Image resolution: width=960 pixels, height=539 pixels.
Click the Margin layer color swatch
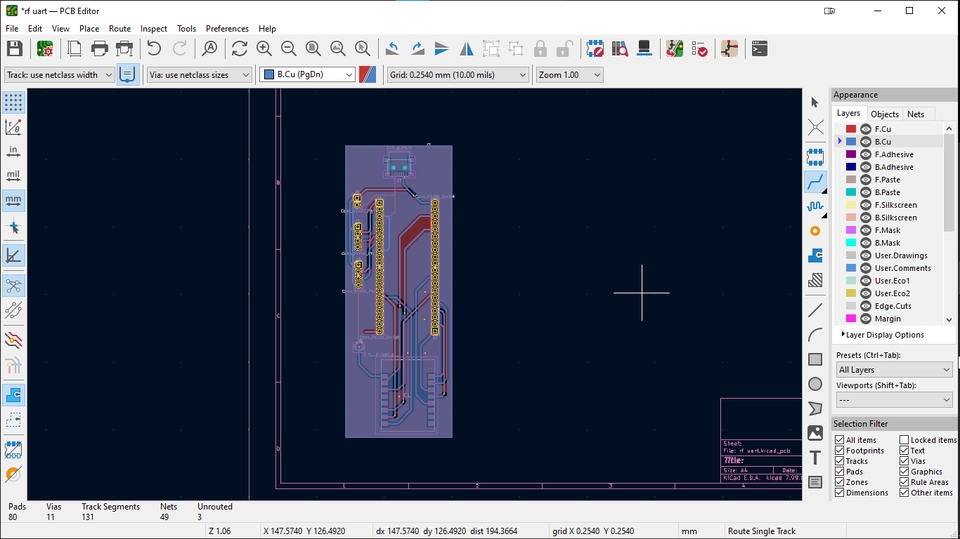[851, 318]
